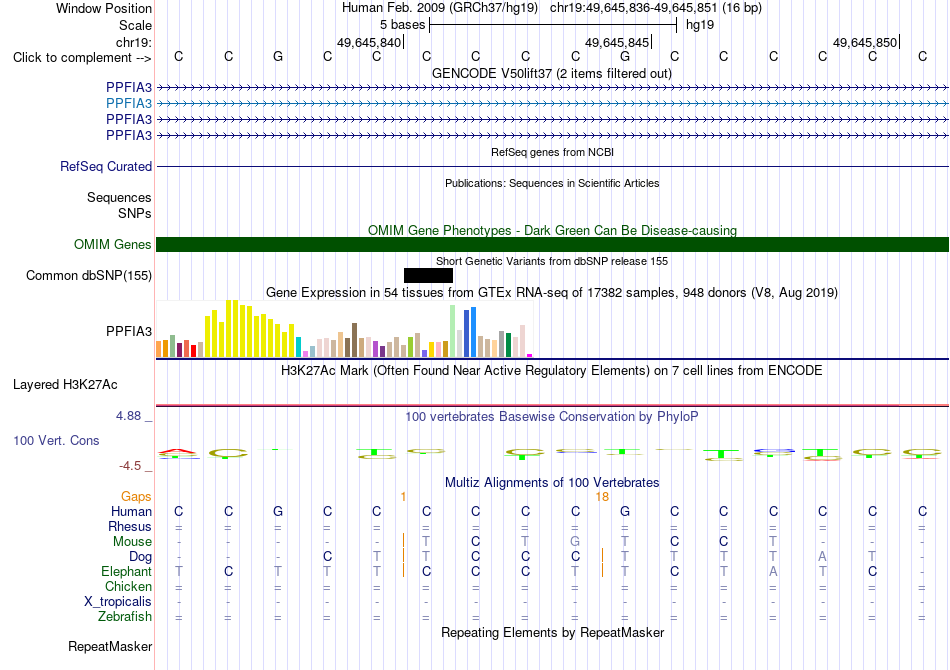This screenshot has width=950, height=670.
Task: Open the RefSeq Curated track label
Action: coord(105,167)
